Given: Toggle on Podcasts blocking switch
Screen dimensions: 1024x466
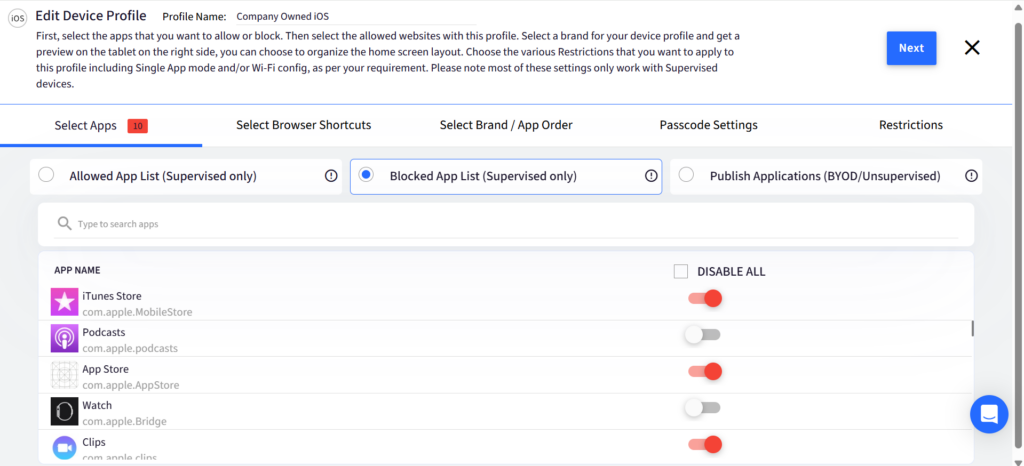Looking at the screenshot, I should [x=703, y=335].
